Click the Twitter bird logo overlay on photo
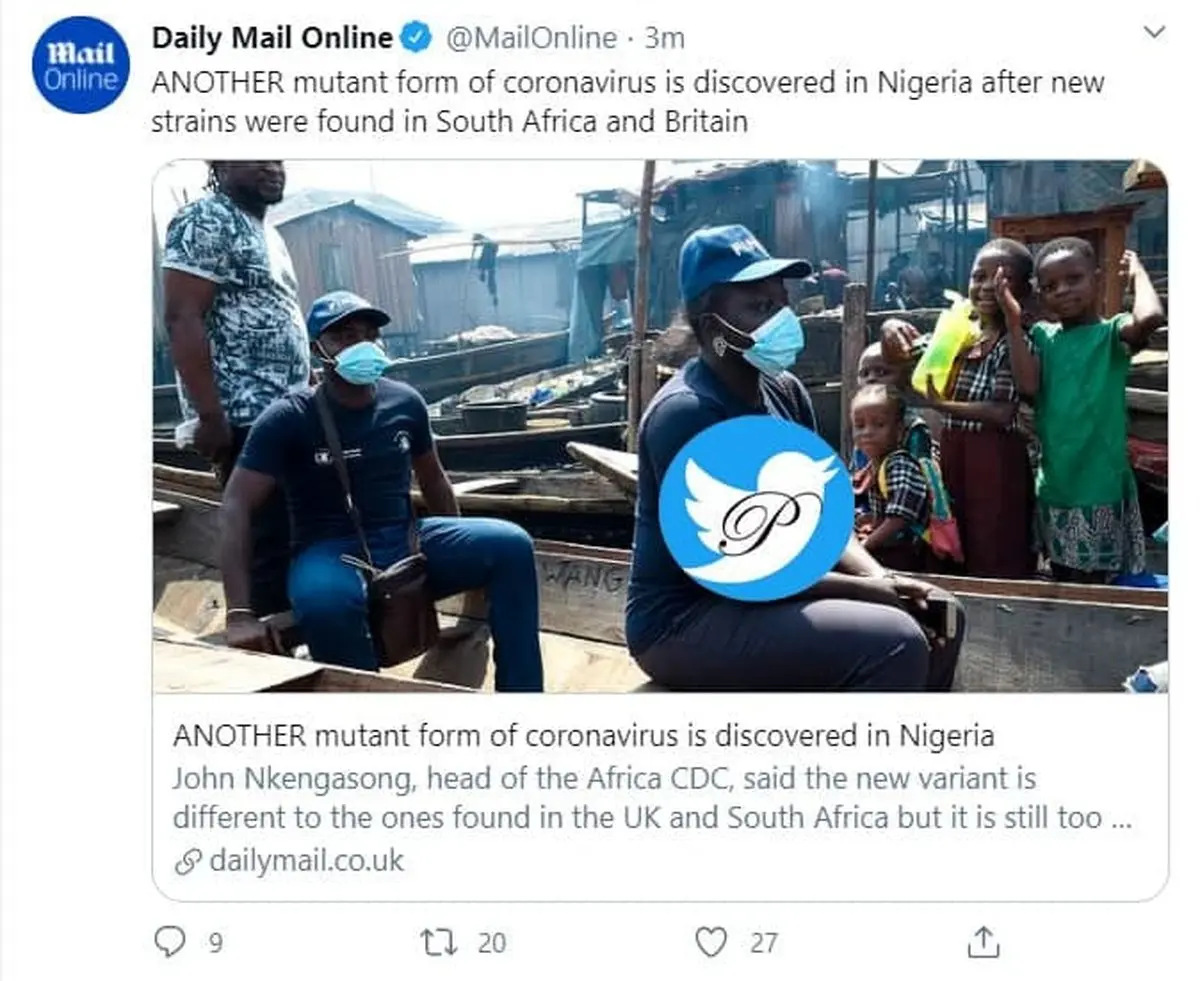The image size is (1200, 981). click(x=755, y=508)
